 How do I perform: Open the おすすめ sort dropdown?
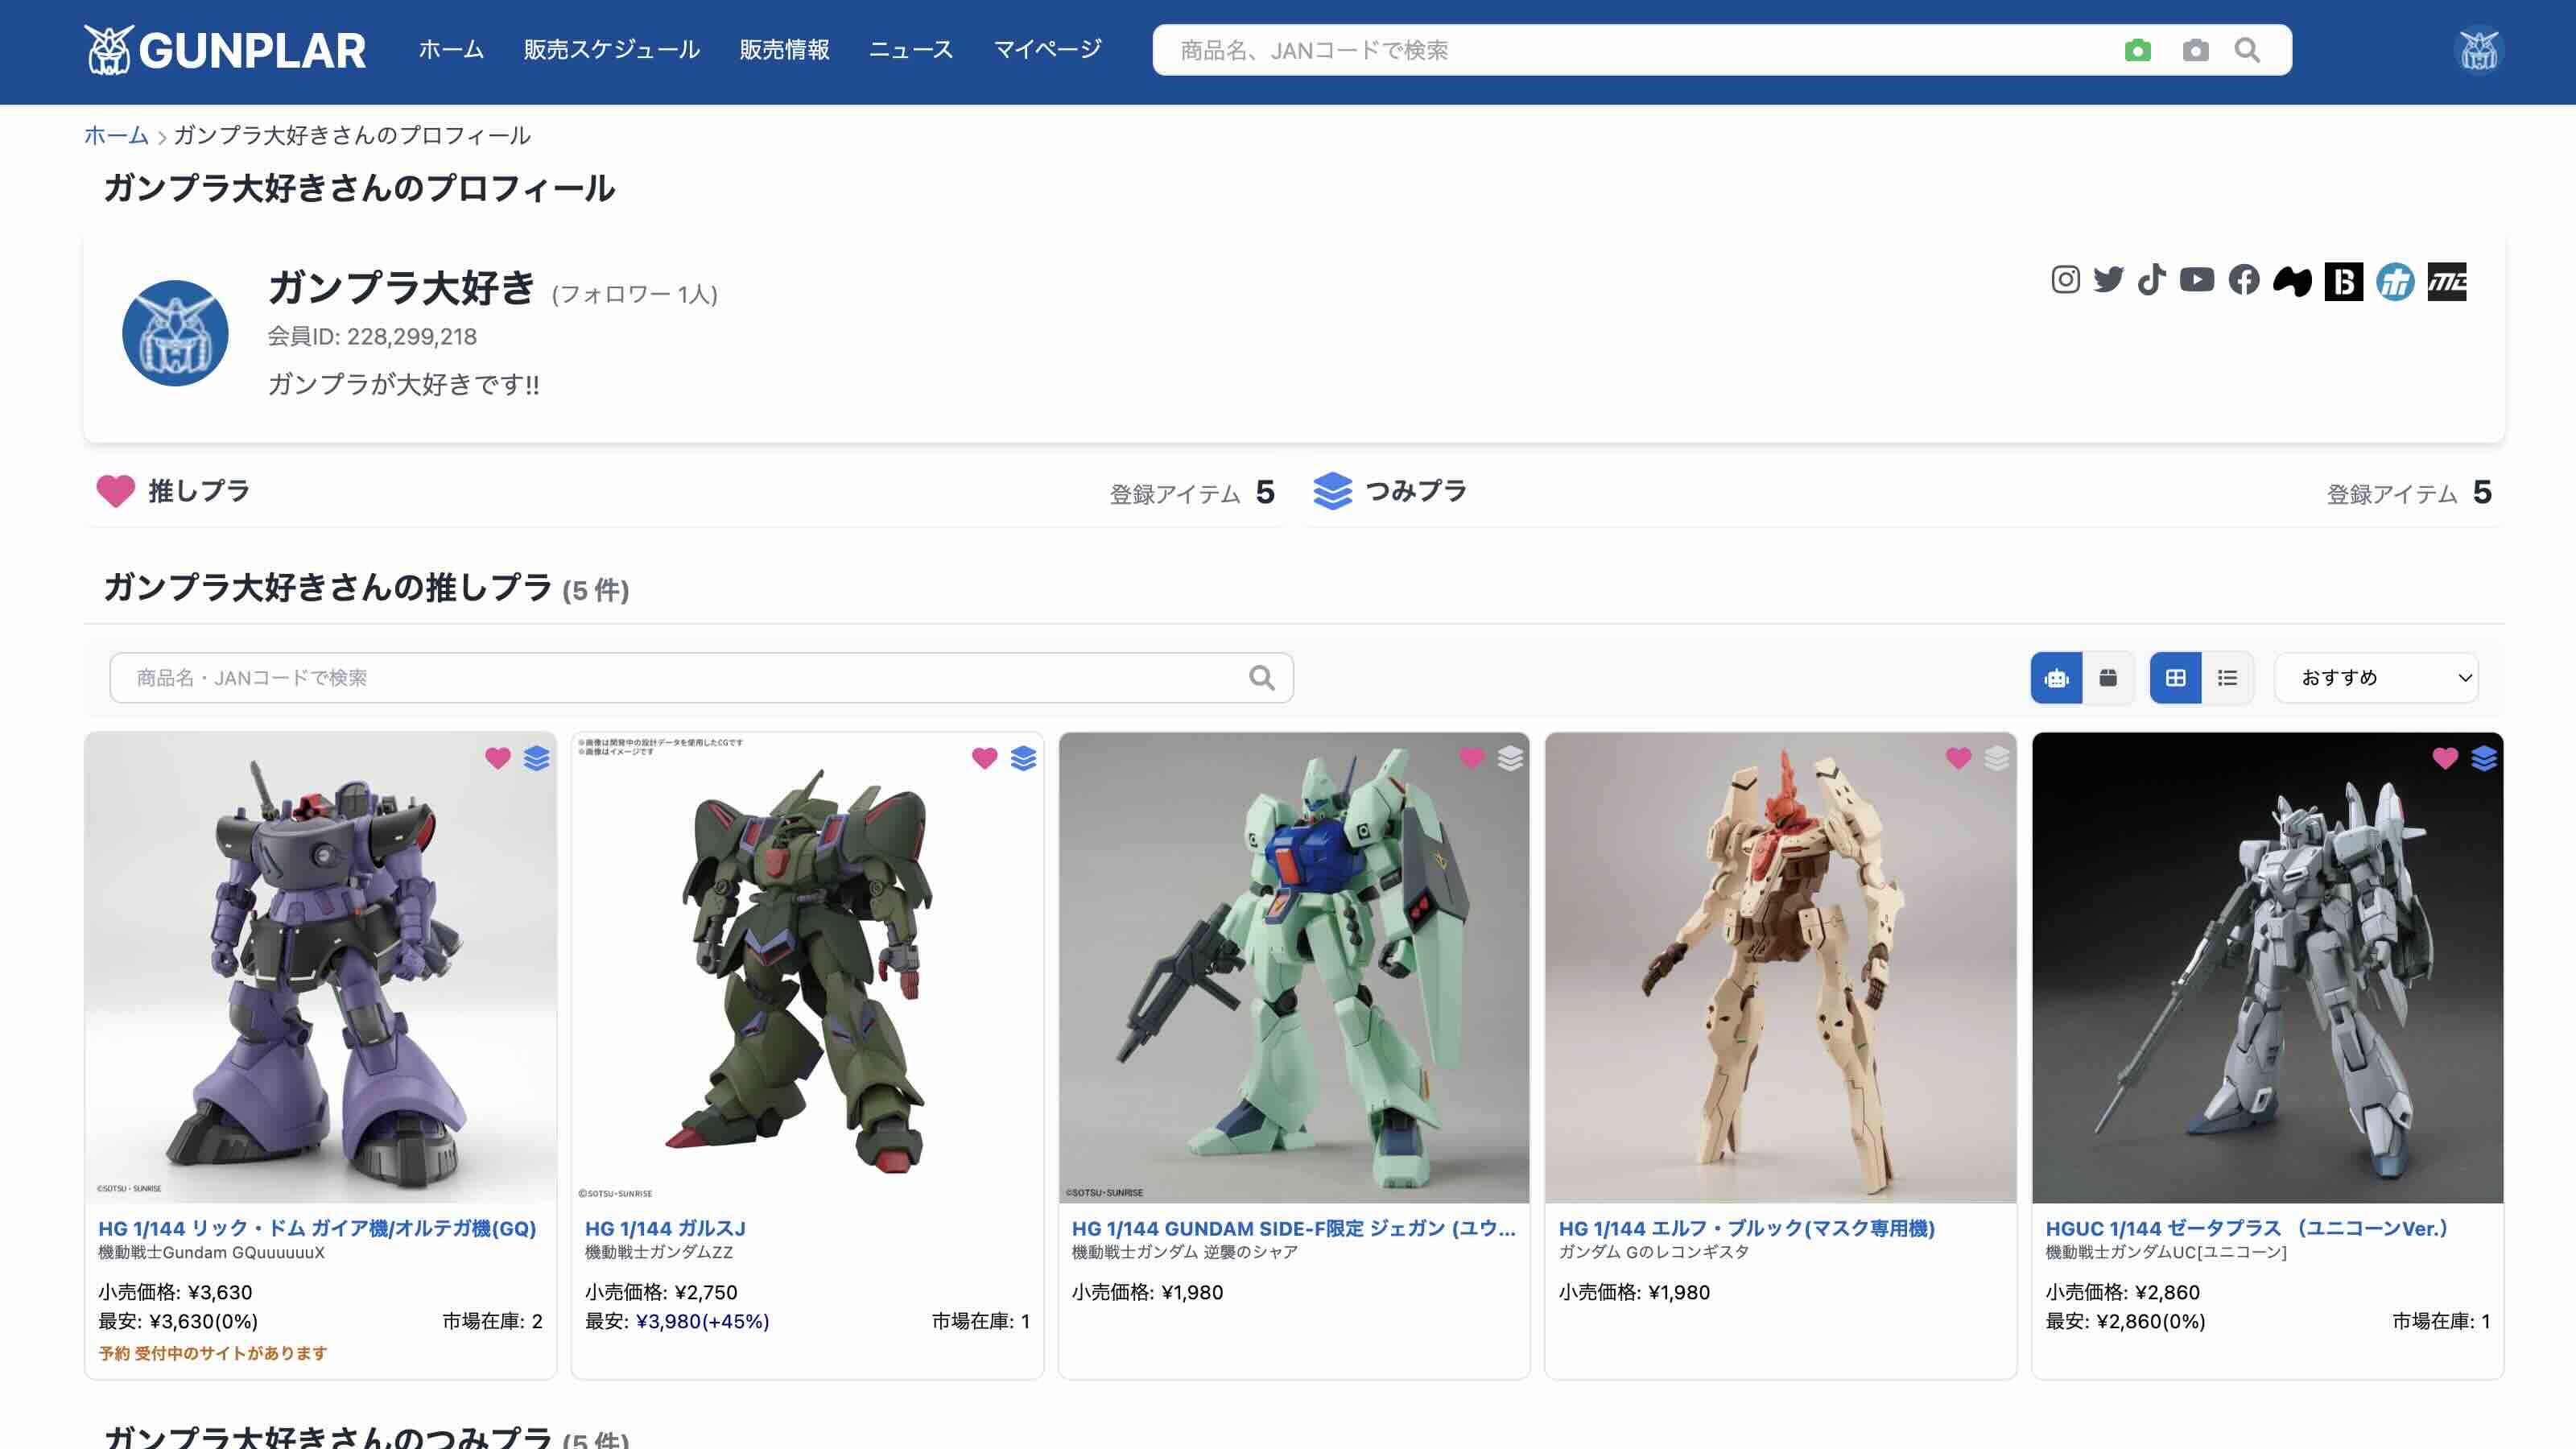click(x=2376, y=678)
